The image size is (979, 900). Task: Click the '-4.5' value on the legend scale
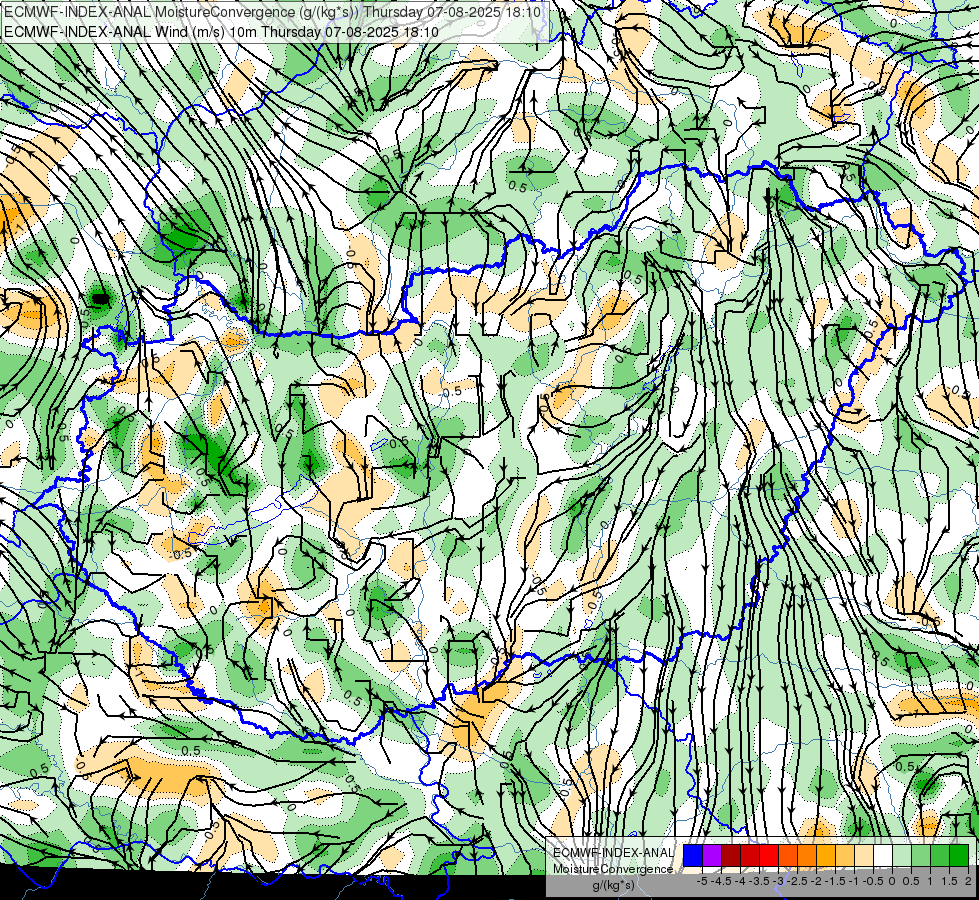(x=721, y=881)
